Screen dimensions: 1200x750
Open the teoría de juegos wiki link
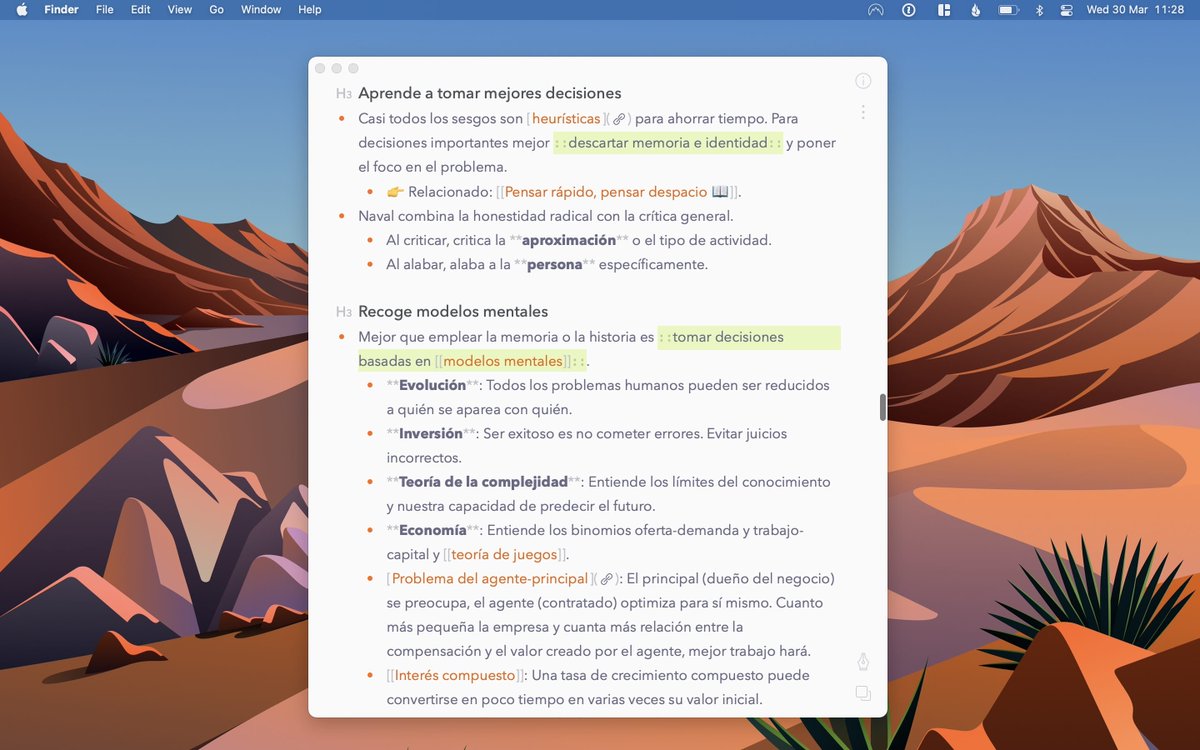pos(504,555)
